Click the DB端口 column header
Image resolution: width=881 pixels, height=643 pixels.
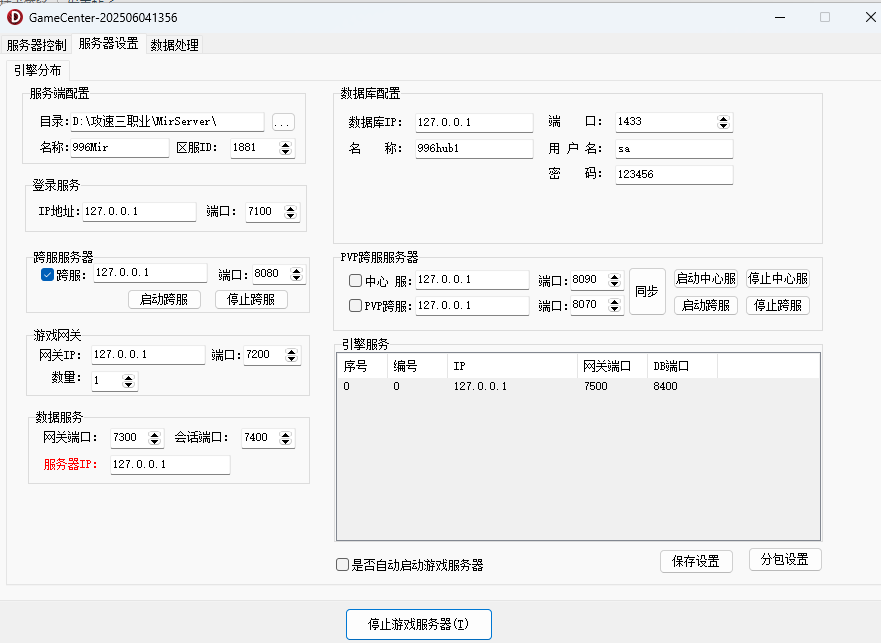682,366
